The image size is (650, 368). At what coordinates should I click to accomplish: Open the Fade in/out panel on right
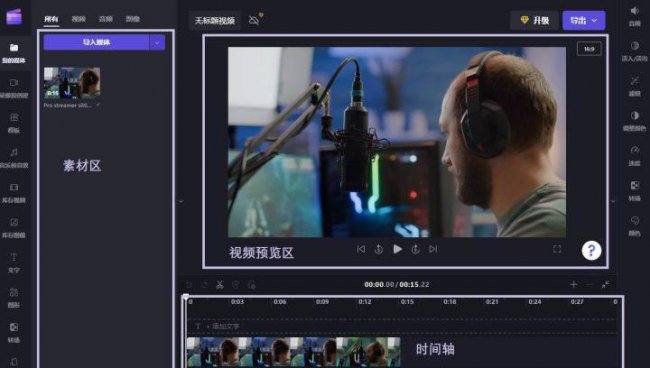click(x=635, y=51)
